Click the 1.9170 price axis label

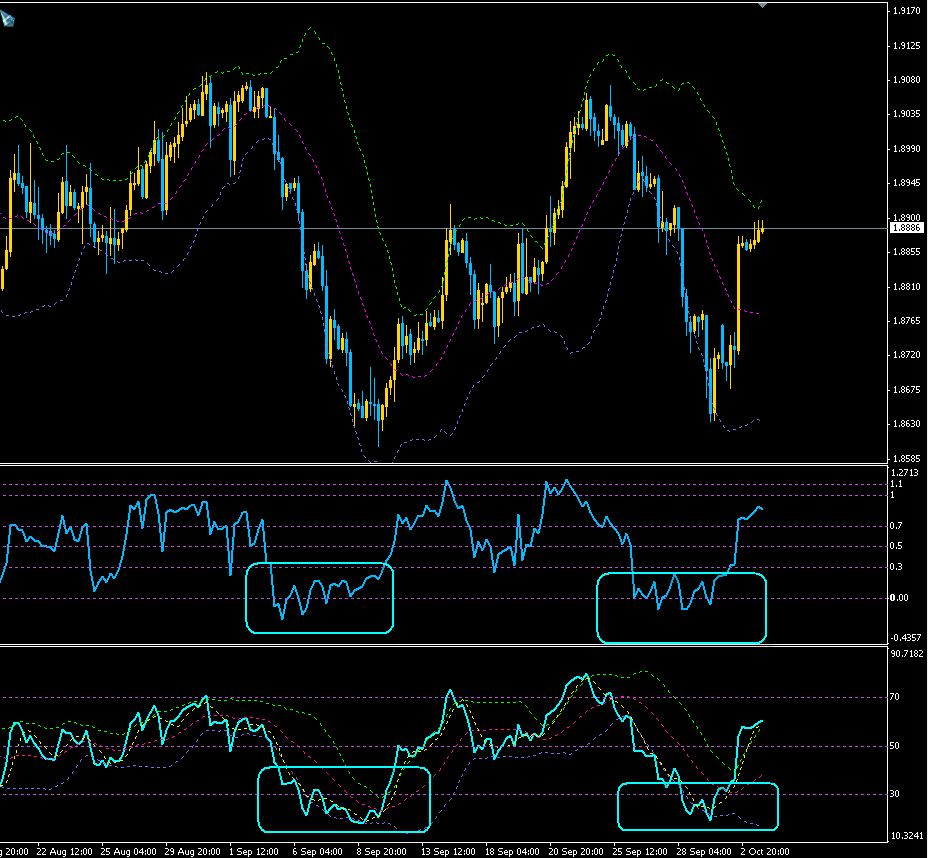point(906,11)
